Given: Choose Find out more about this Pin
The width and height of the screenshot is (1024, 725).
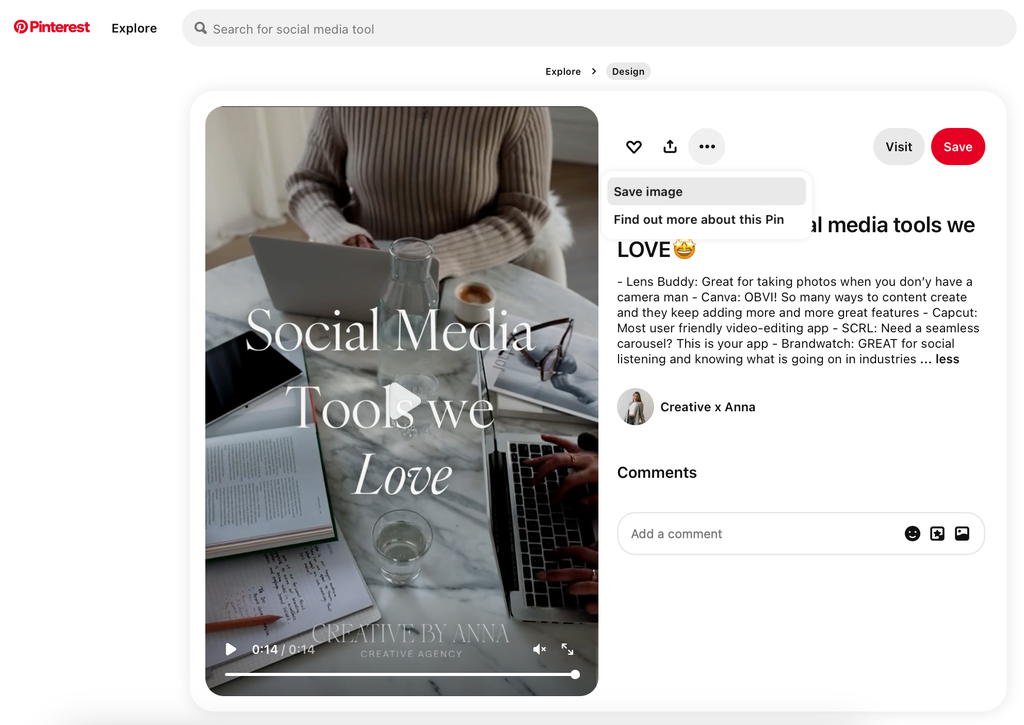Looking at the screenshot, I should [699, 220].
